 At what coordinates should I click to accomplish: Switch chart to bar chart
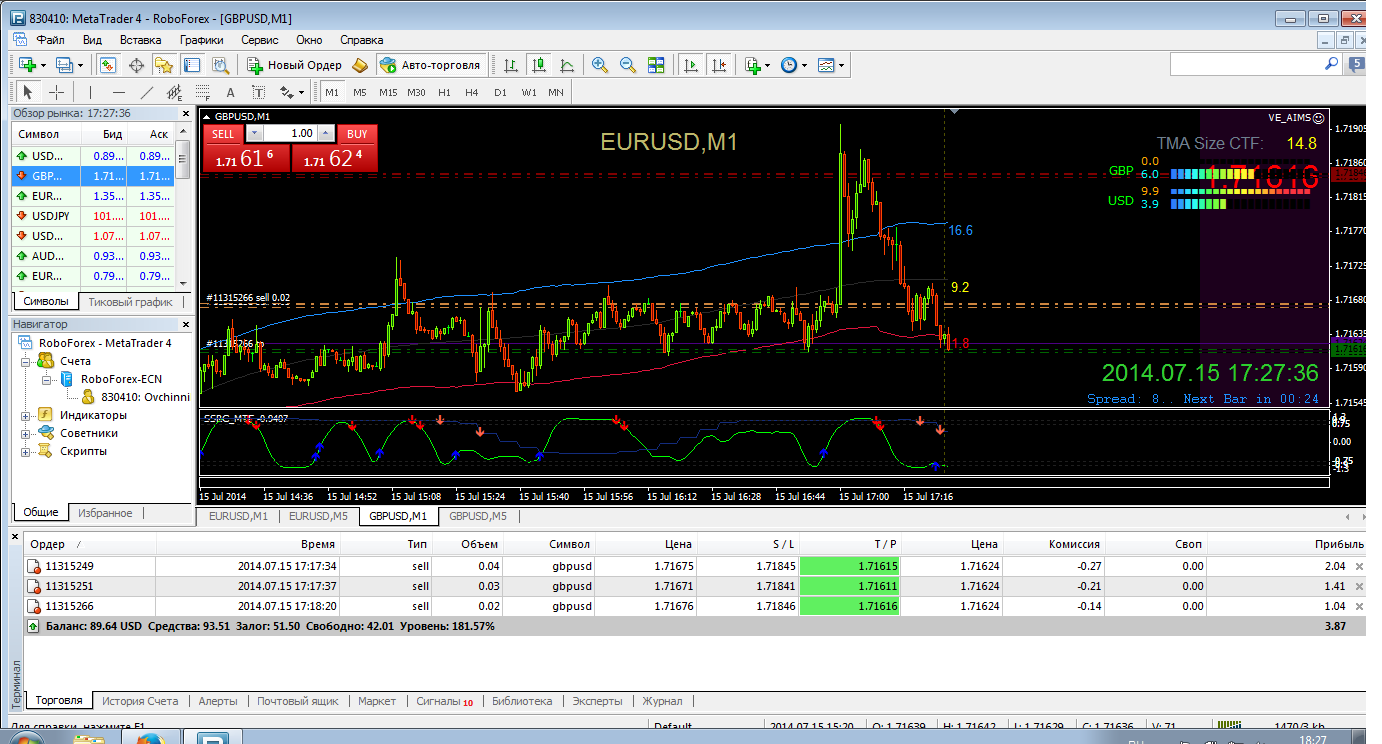pyautogui.click(x=511, y=65)
